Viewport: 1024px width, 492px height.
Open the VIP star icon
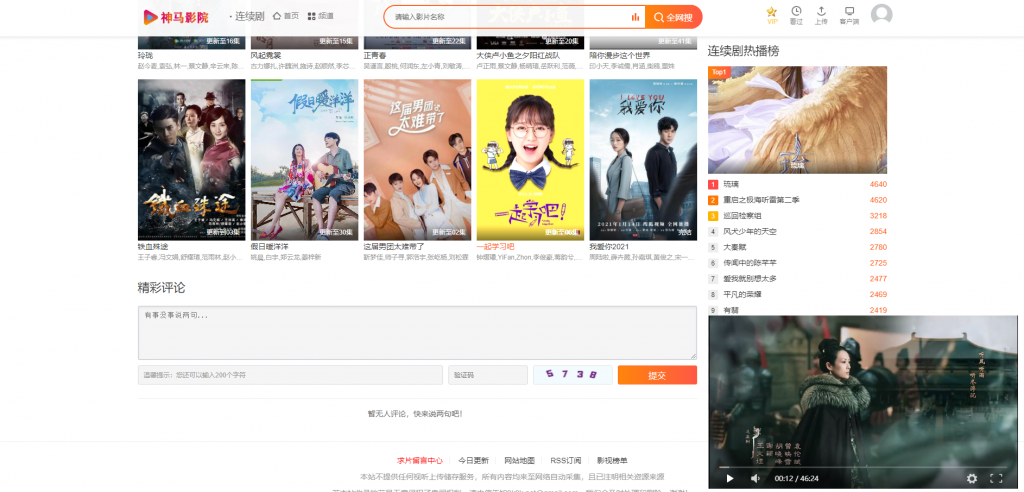(772, 16)
